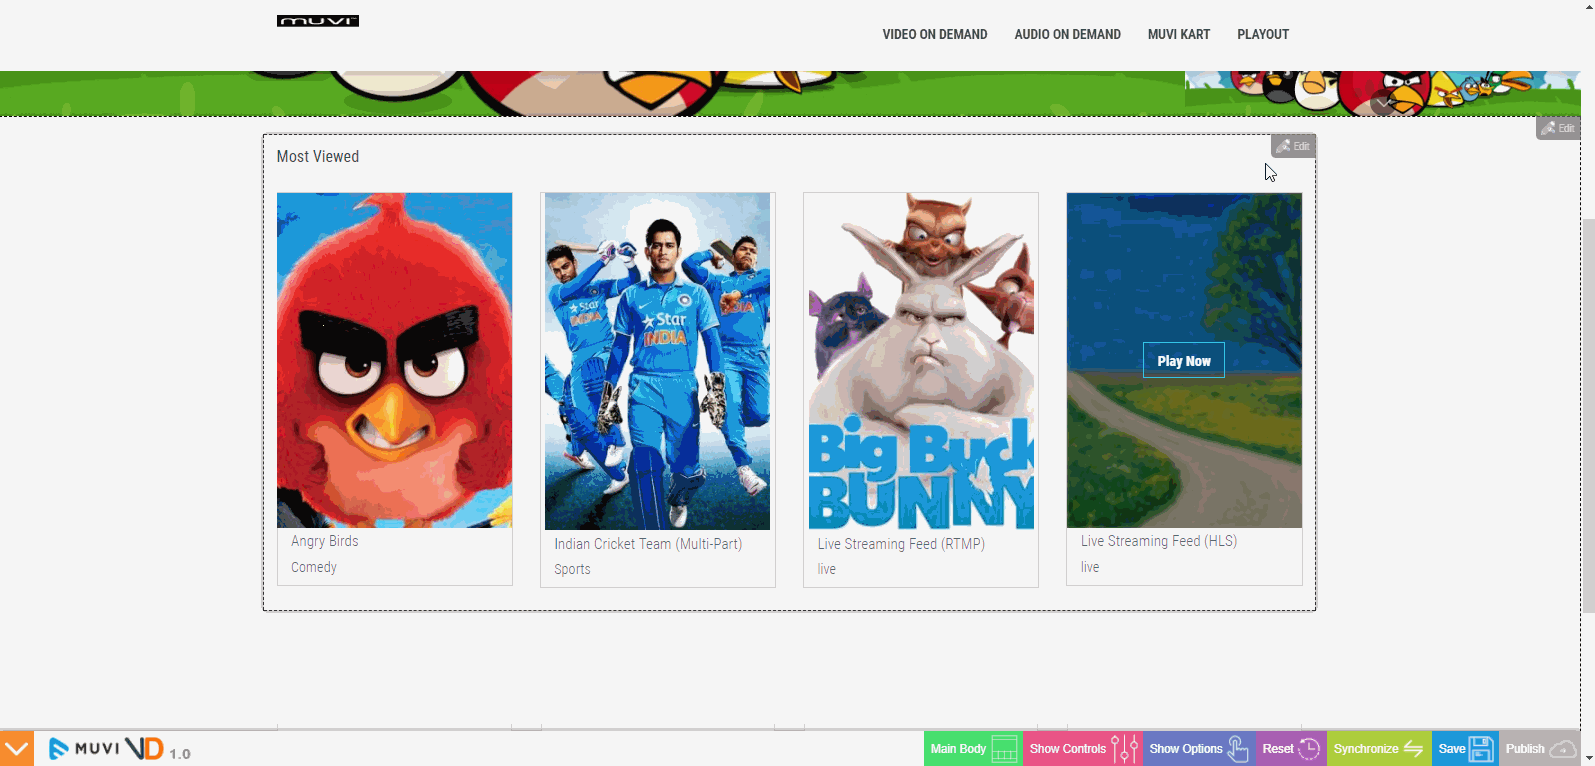1595x766 pixels.
Task: Click Angry Birds title text
Action: coord(325,541)
